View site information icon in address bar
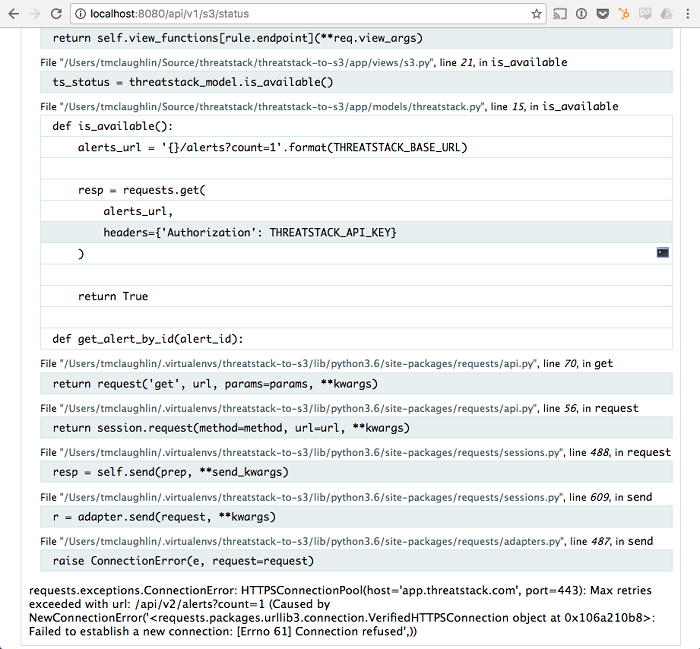Viewport: 700px width, 649px height. (80, 14)
